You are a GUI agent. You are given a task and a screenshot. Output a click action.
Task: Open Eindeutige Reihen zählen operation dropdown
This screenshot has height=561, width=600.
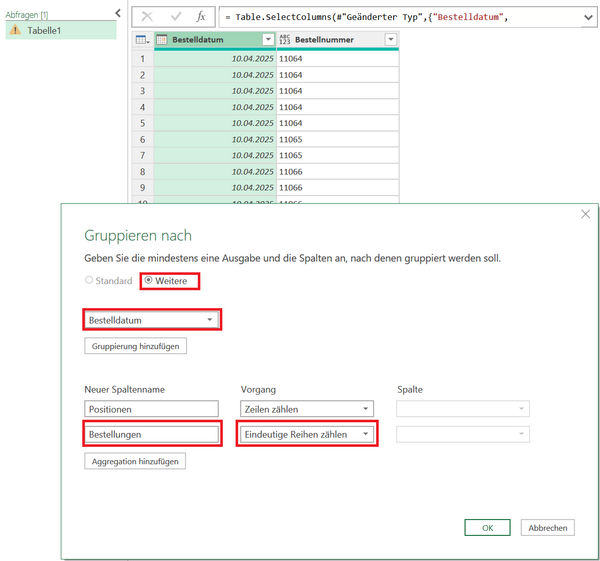(x=366, y=434)
